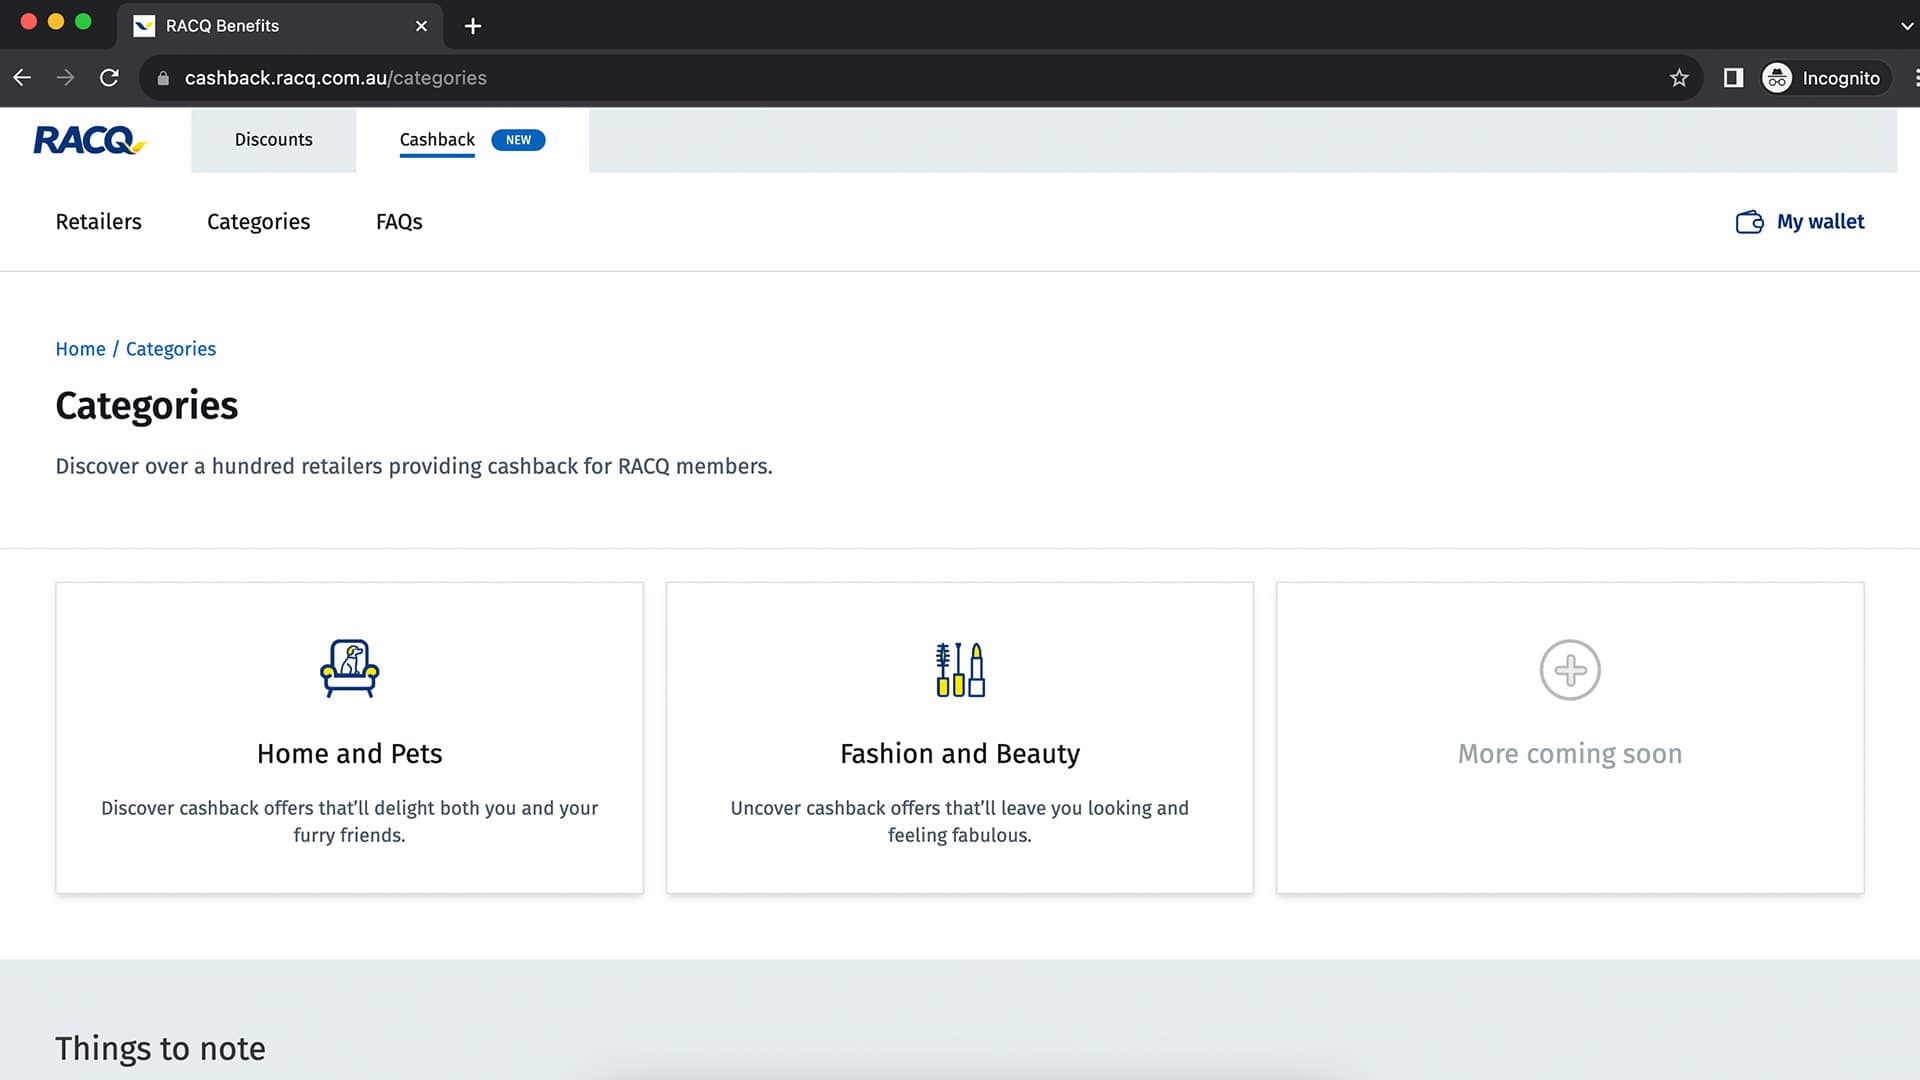1920x1080 pixels.
Task: View site info via the lock icon
Action: (163, 78)
